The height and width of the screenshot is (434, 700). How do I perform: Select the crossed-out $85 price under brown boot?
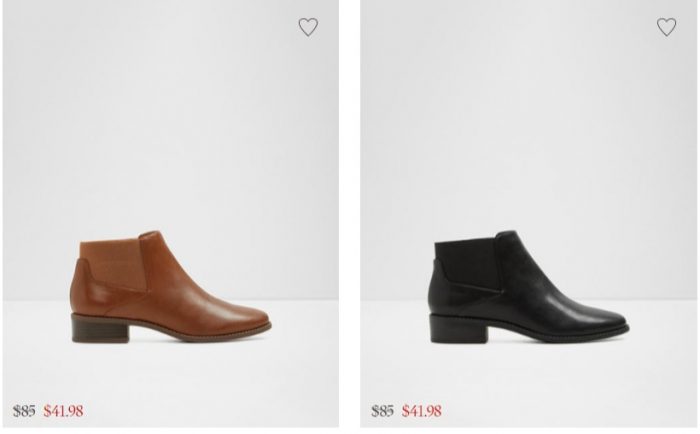[x=24, y=411]
